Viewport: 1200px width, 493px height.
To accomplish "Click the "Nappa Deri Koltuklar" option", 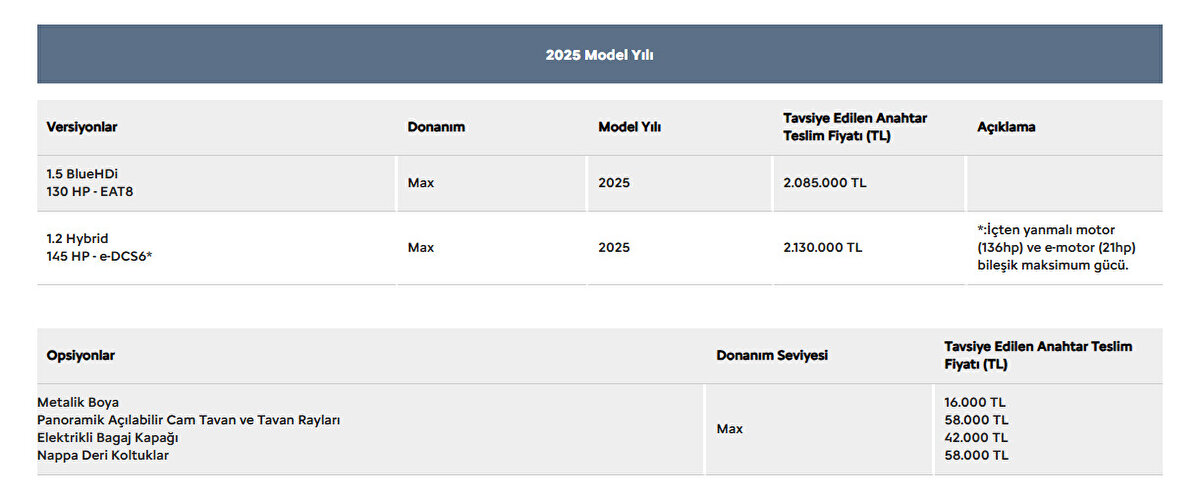I will click(x=103, y=455).
